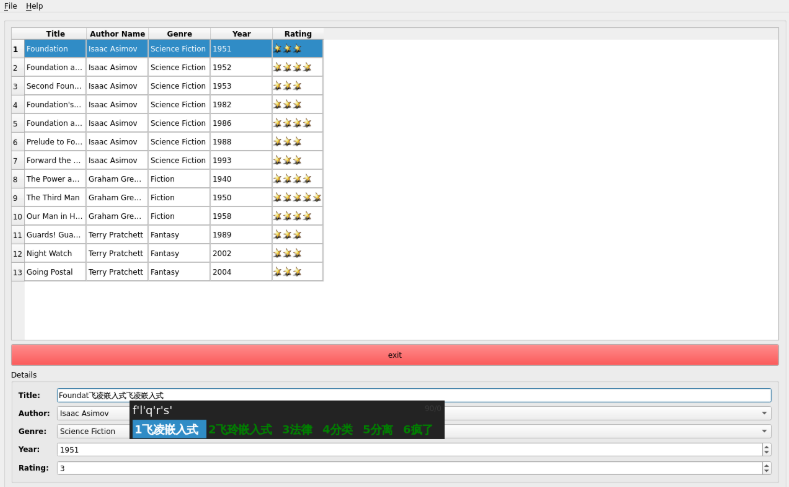Click the year cell 1993

point(241,160)
